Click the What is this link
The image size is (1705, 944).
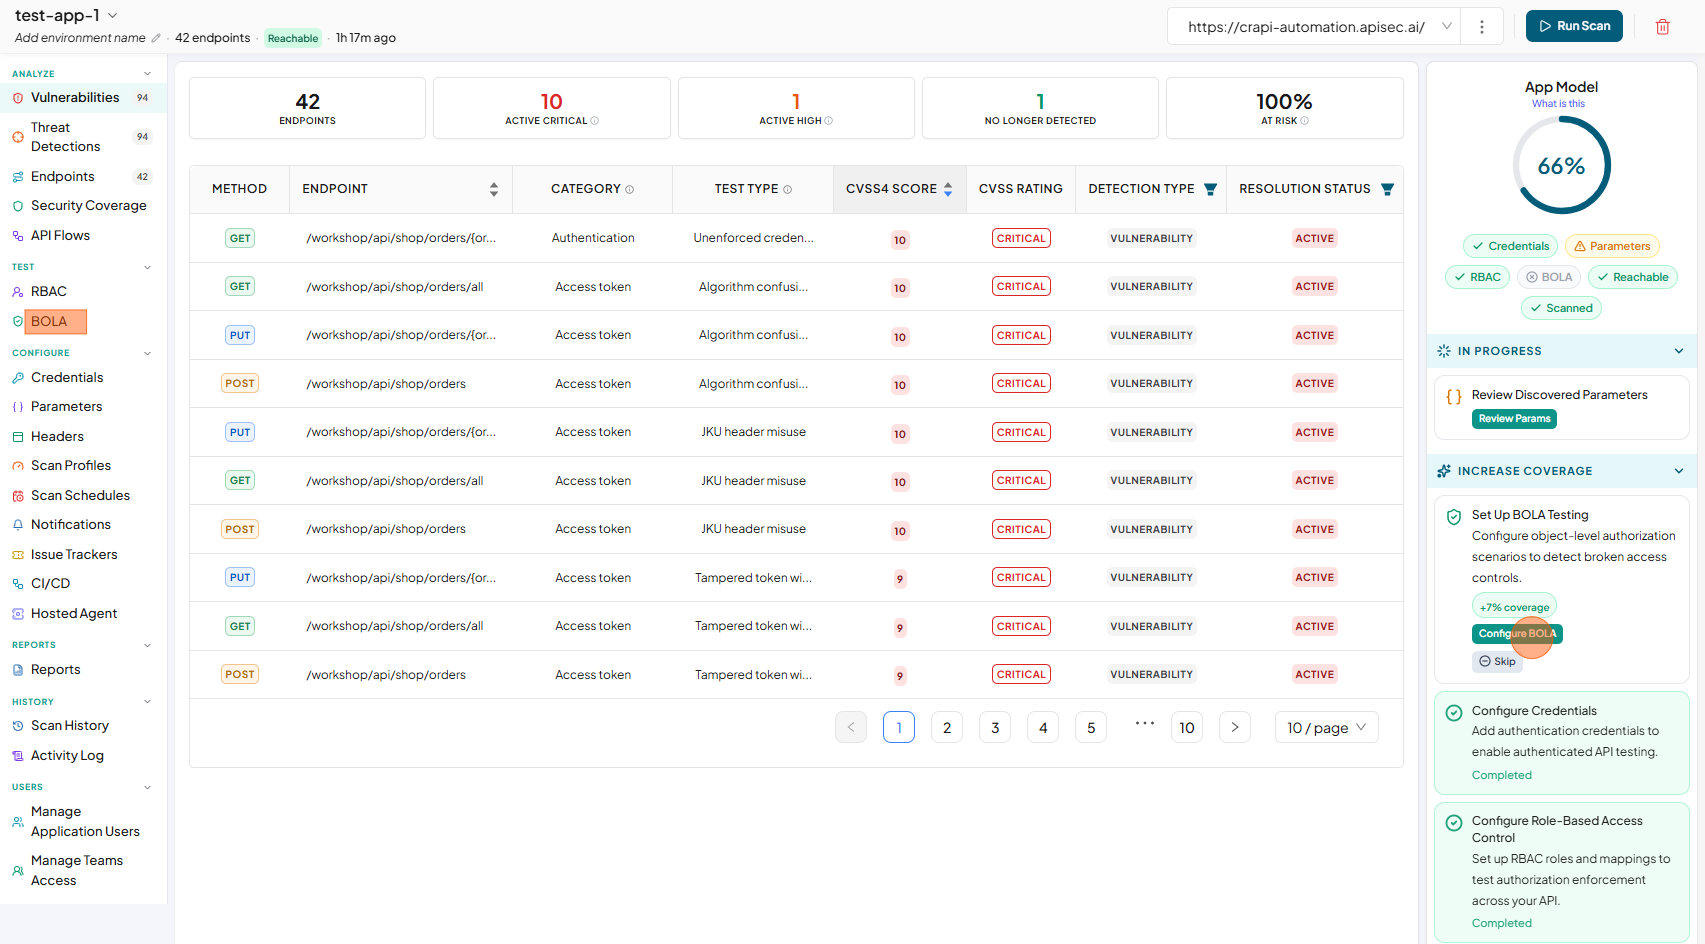(x=1558, y=104)
